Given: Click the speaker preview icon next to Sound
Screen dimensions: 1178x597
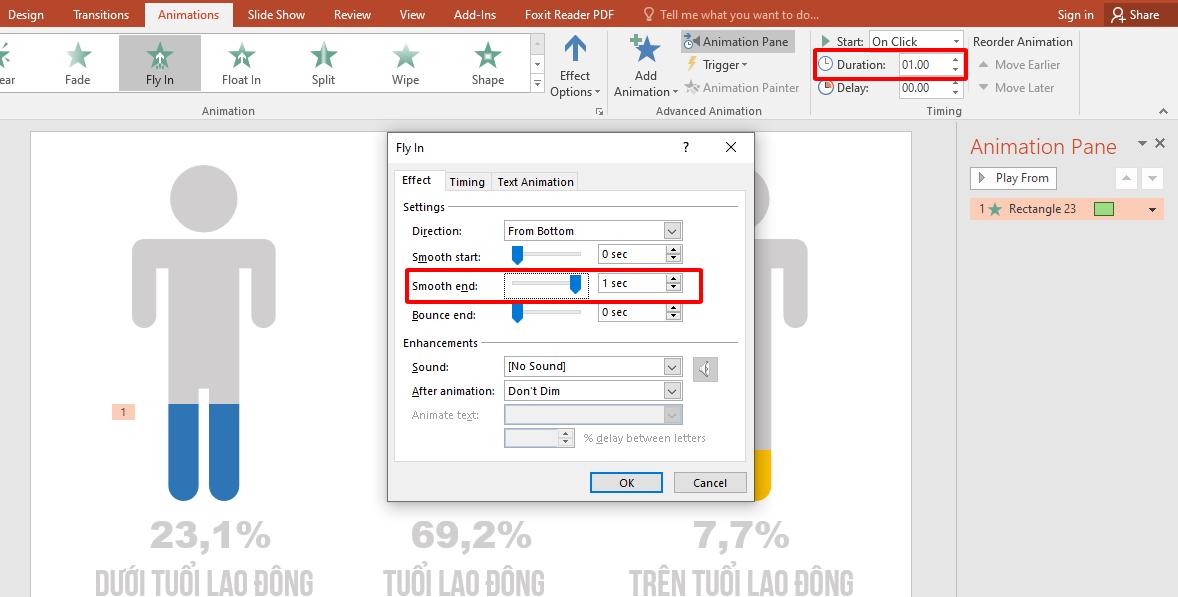Looking at the screenshot, I should pos(705,369).
